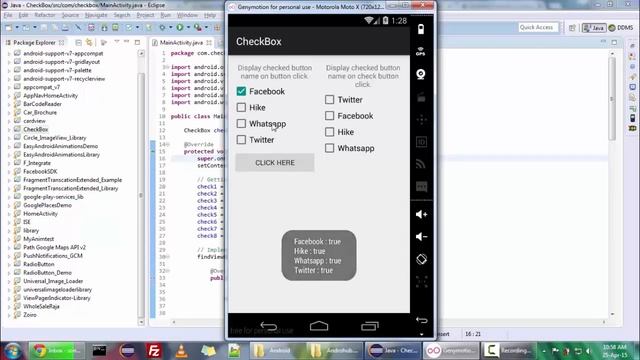Open the Project menu in Eclipse
Viewport: 640px width, 360px height.
[x=145, y=15]
